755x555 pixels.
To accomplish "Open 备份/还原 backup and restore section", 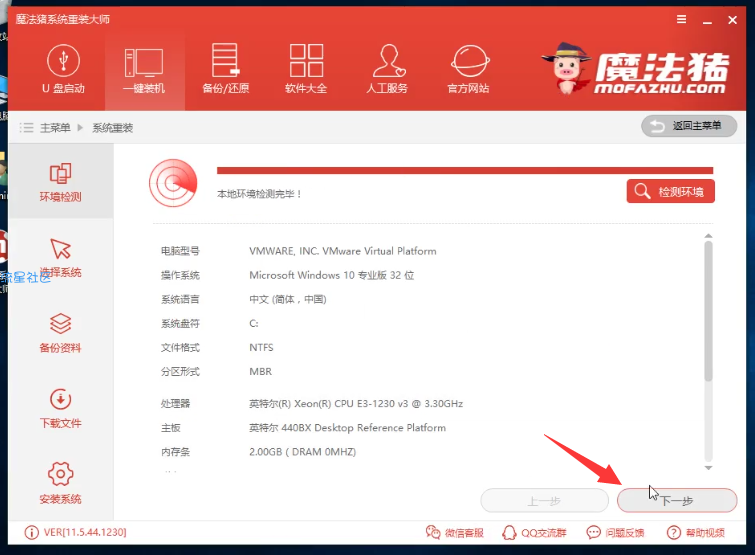I will tap(225, 69).
